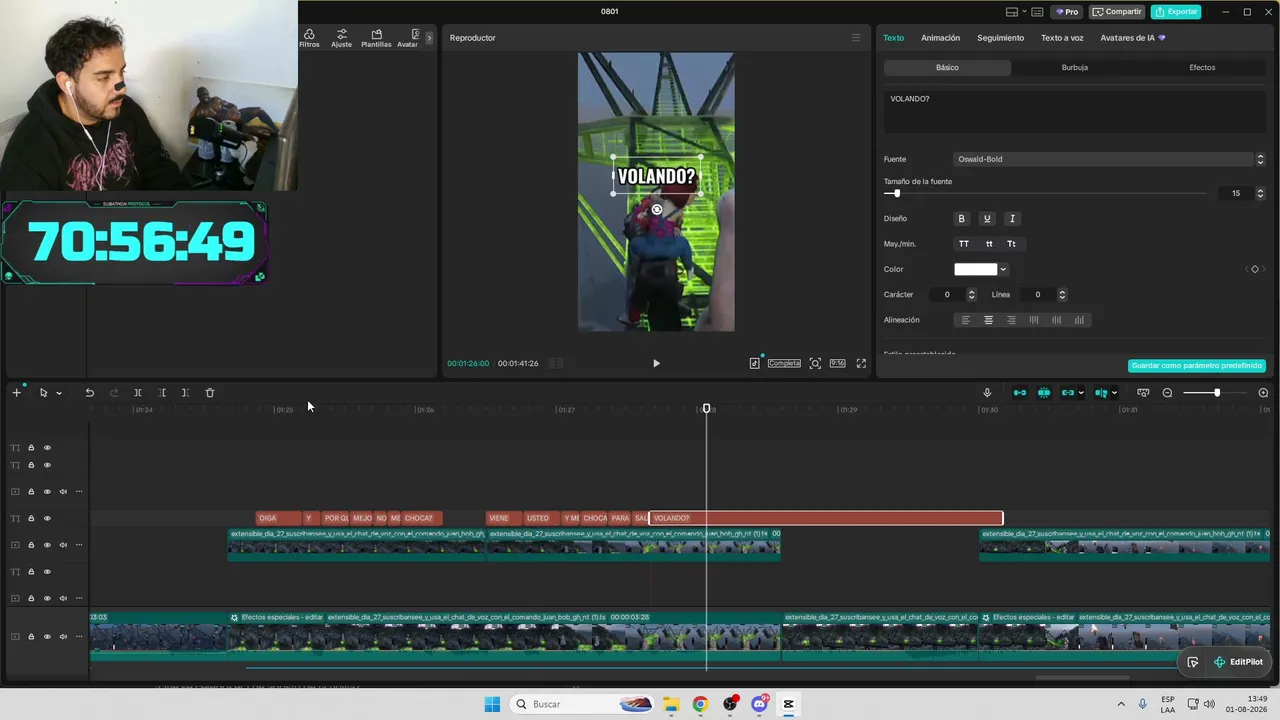Hide the captions track containing OIGA
The width and height of the screenshot is (1280, 720).
(x=47, y=518)
